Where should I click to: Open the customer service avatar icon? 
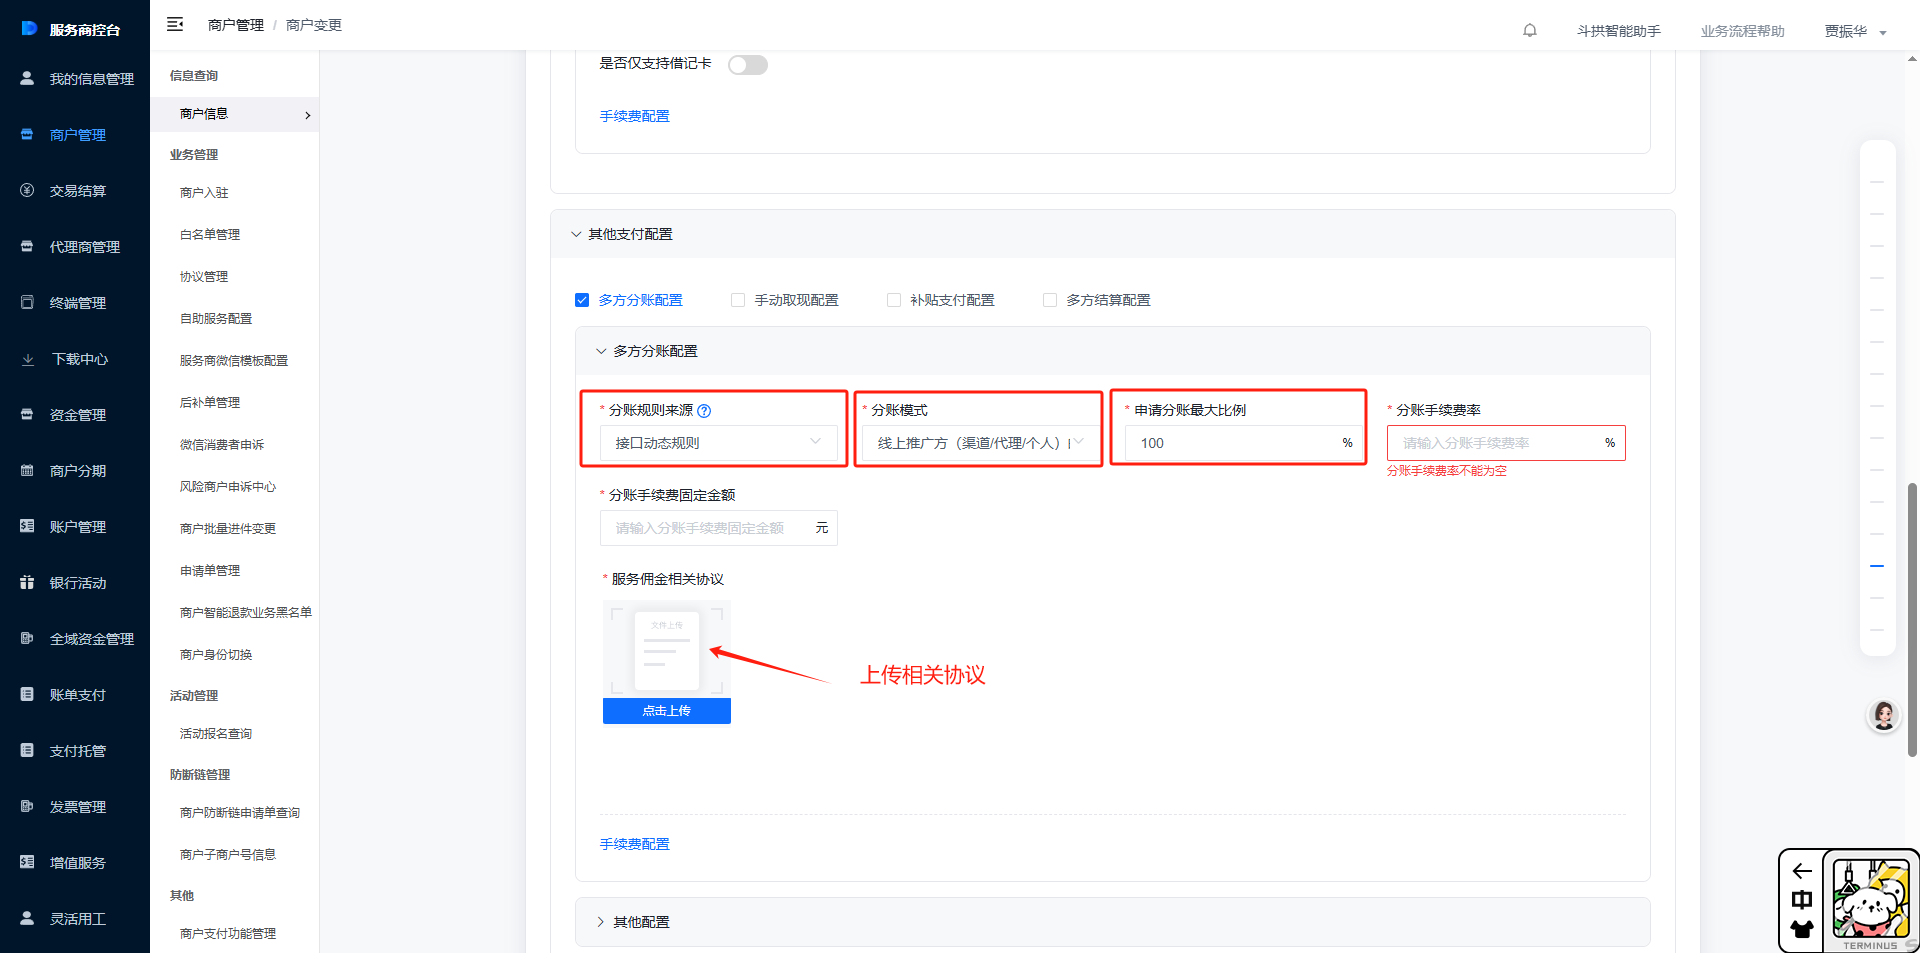[x=1884, y=716]
